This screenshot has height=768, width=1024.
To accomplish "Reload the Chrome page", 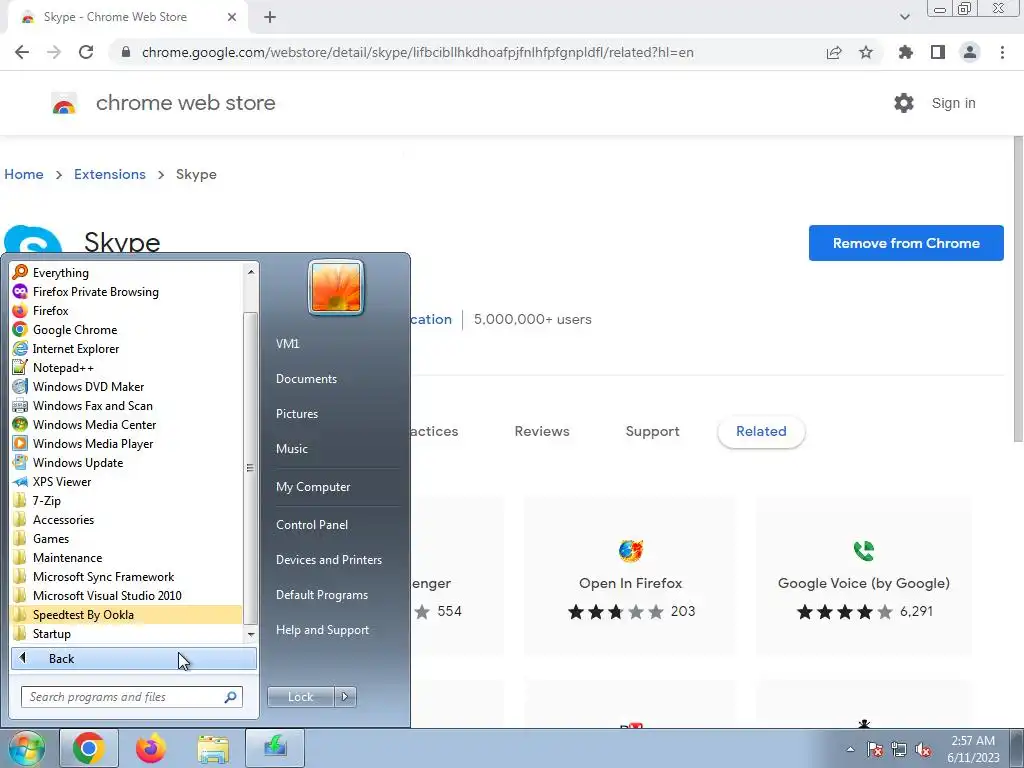I will click(86, 52).
